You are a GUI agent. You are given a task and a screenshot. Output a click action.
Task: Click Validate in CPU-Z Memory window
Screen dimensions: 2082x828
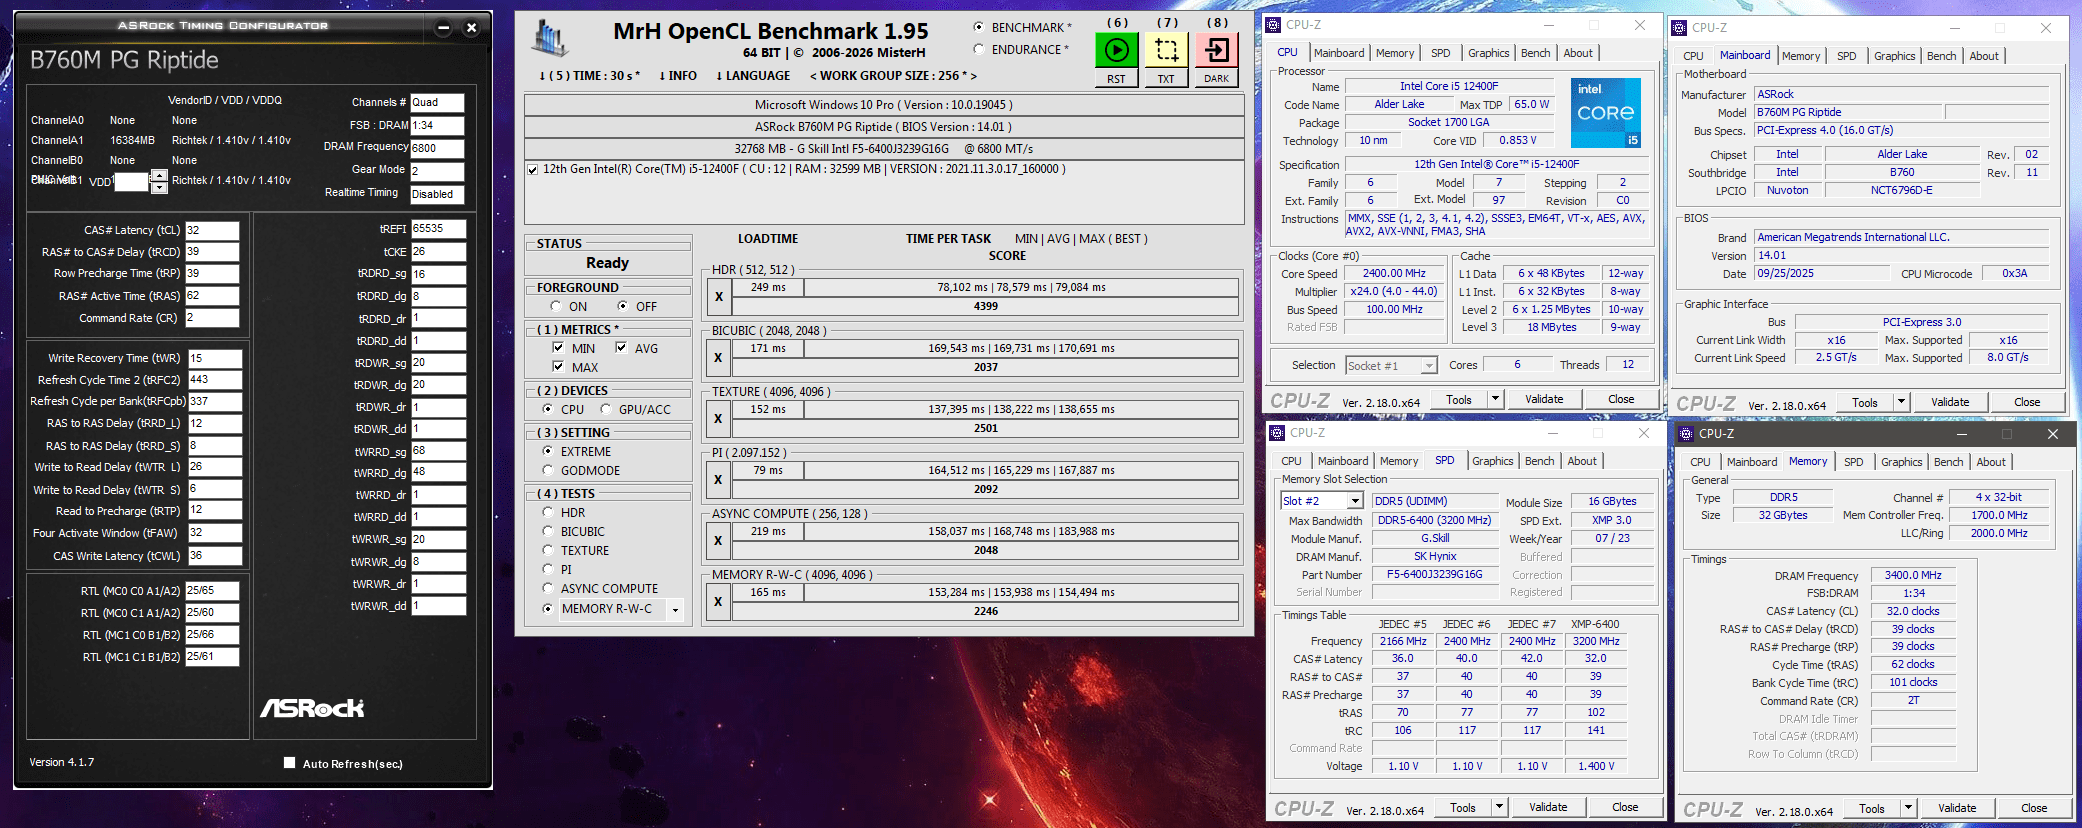1957,808
